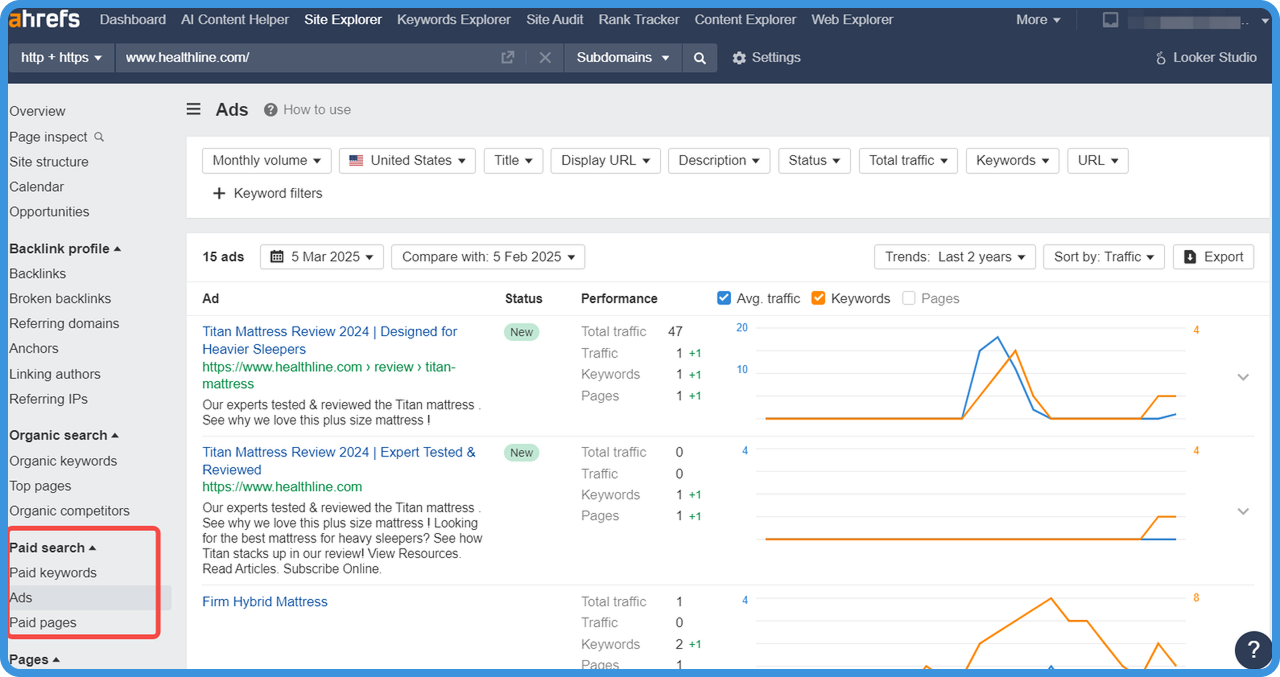Open Paid keywords report

[53, 573]
